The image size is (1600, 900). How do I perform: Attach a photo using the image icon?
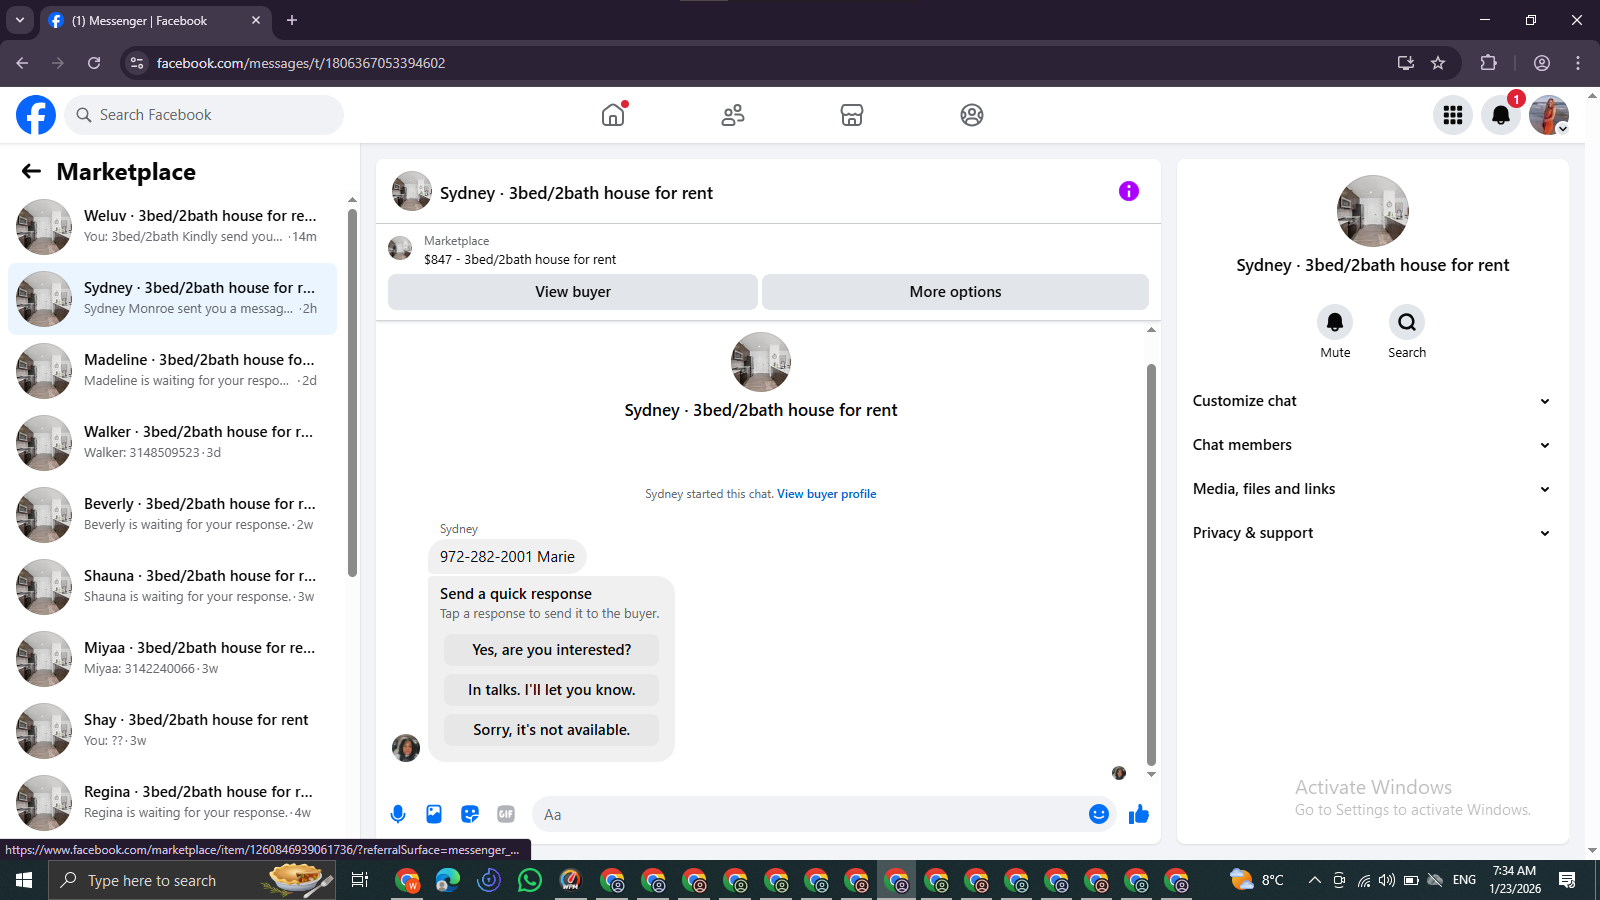[x=434, y=814]
